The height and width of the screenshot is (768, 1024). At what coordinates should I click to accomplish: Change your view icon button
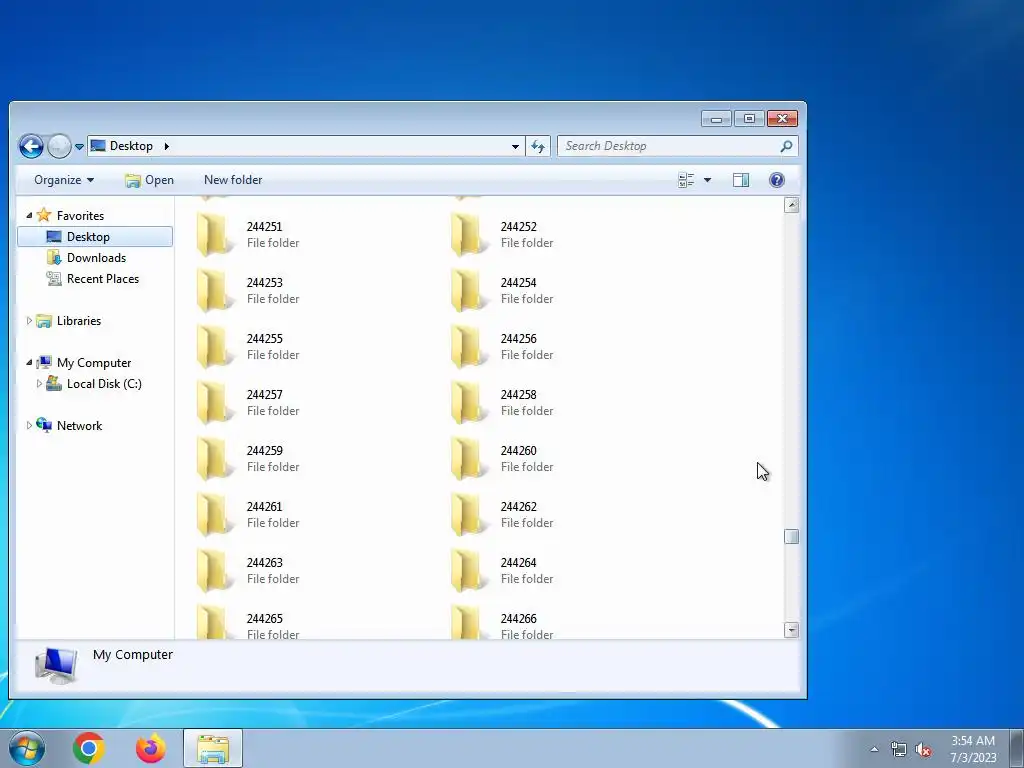point(686,180)
